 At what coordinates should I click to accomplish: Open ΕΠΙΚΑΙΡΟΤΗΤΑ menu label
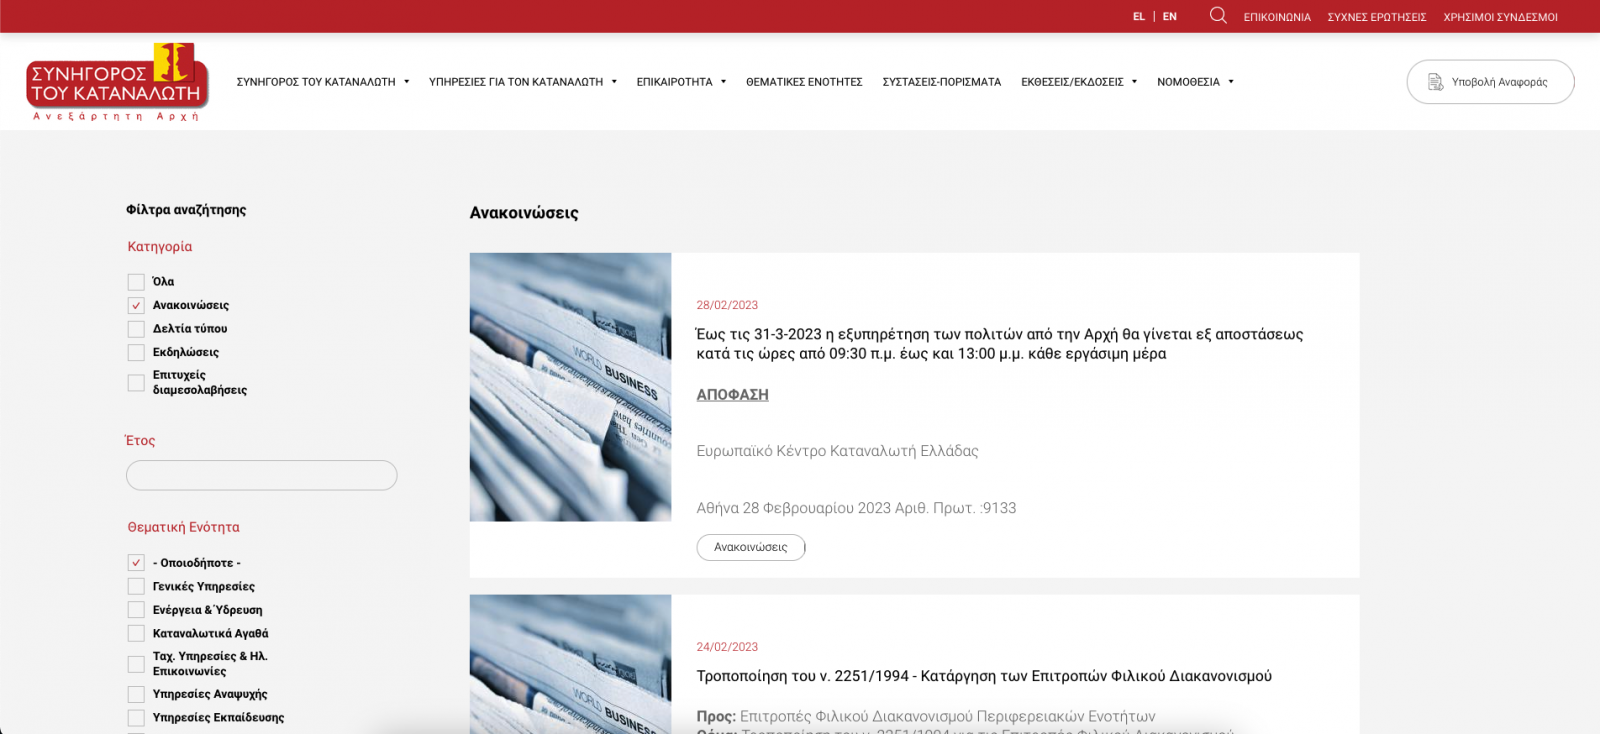tap(675, 82)
